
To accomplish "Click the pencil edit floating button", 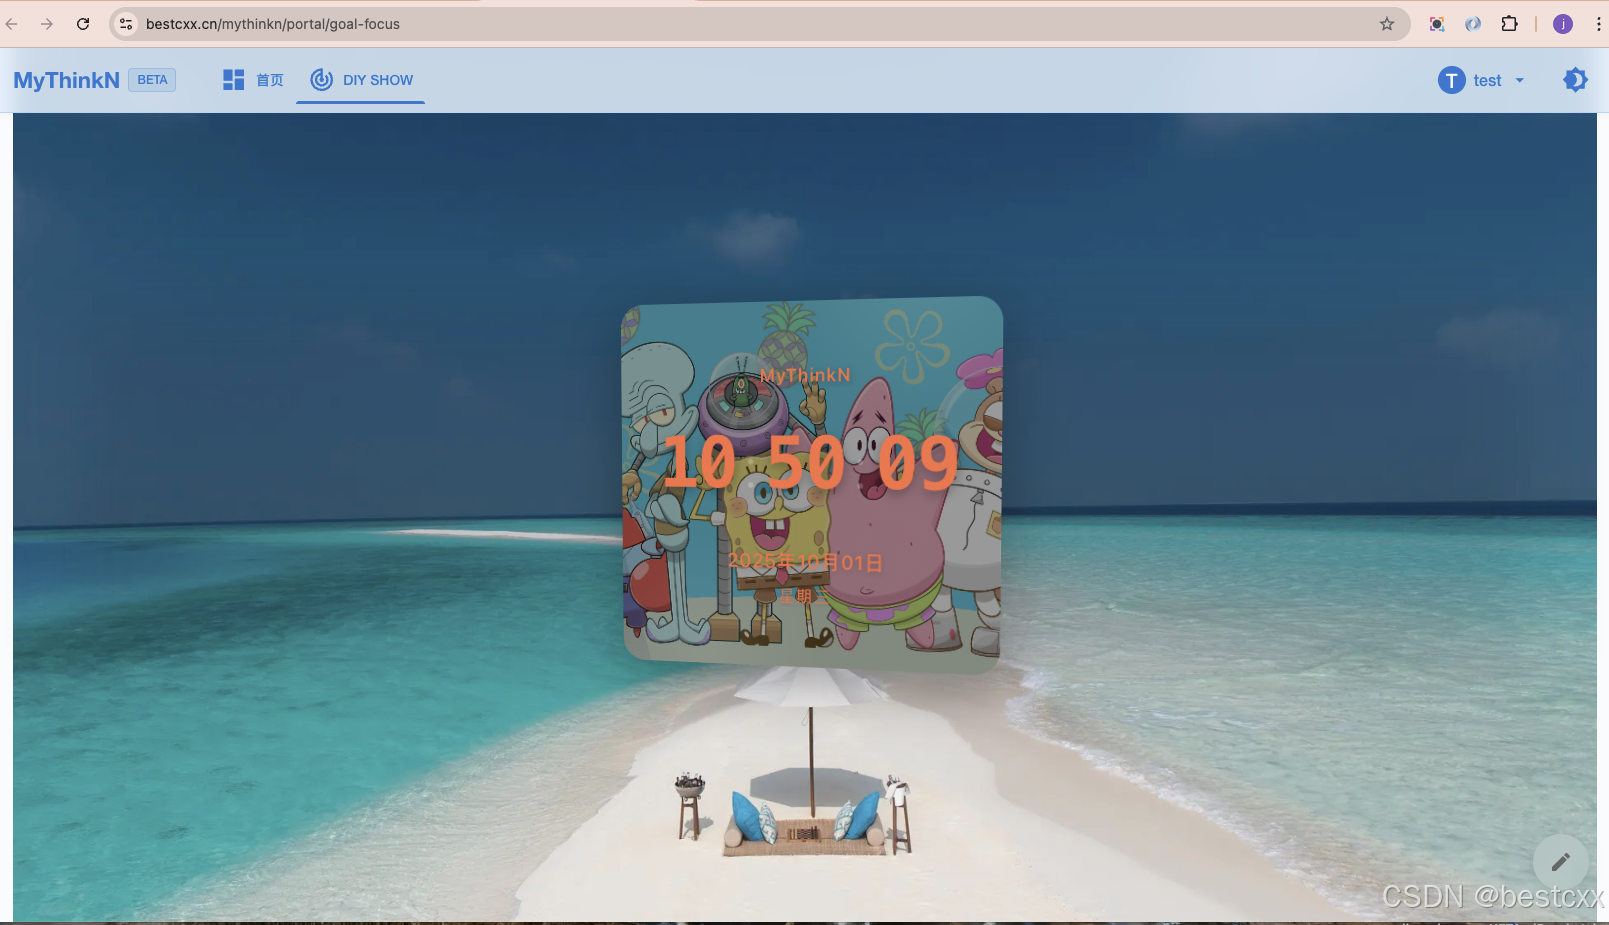I will click(x=1560, y=861).
